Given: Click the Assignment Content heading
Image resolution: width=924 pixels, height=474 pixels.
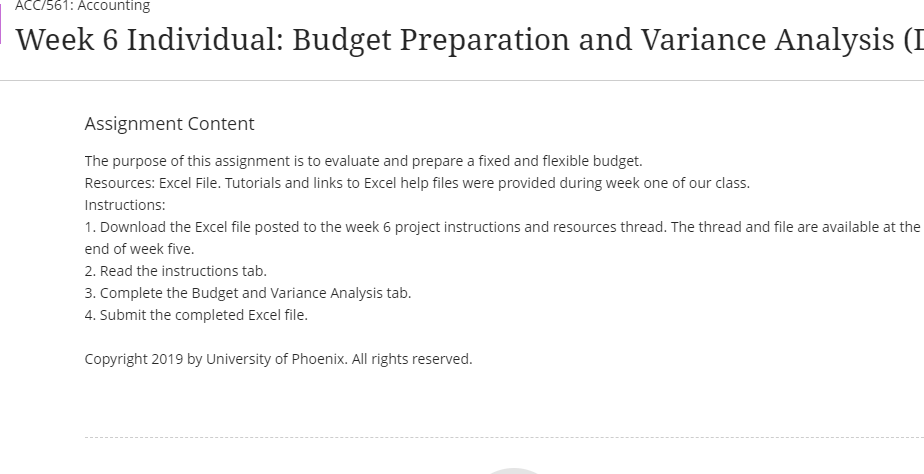Looking at the screenshot, I should [x=170, y=124].
